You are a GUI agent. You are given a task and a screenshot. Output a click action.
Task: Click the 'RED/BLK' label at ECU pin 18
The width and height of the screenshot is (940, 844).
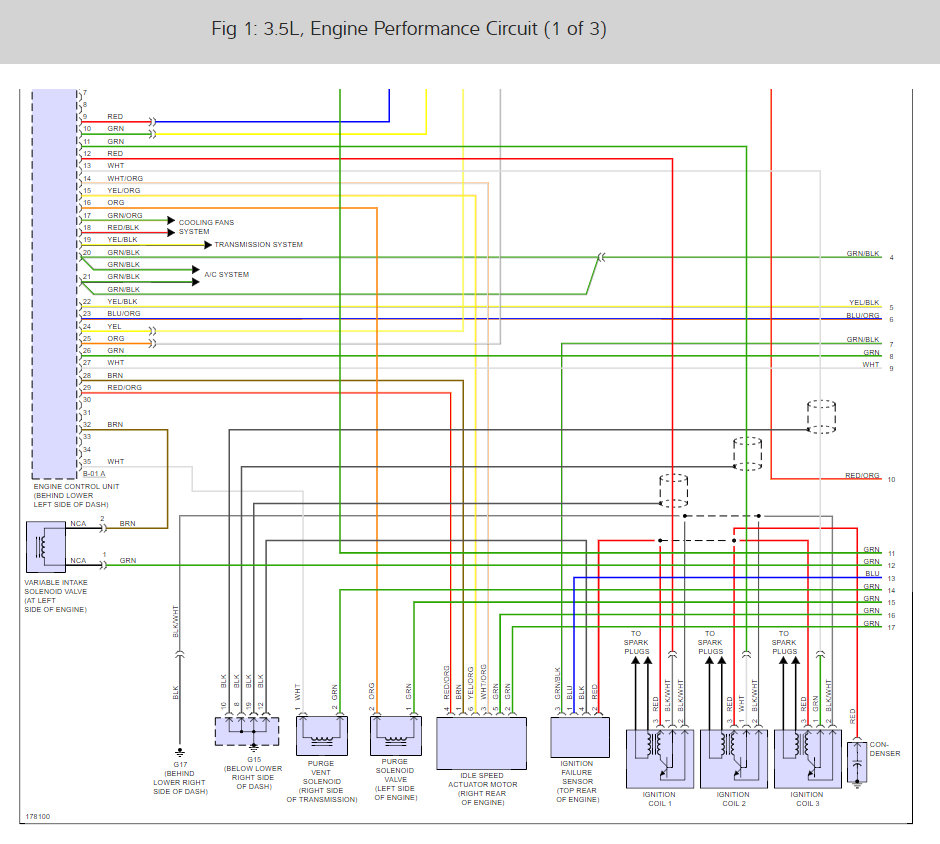point(123,227)
